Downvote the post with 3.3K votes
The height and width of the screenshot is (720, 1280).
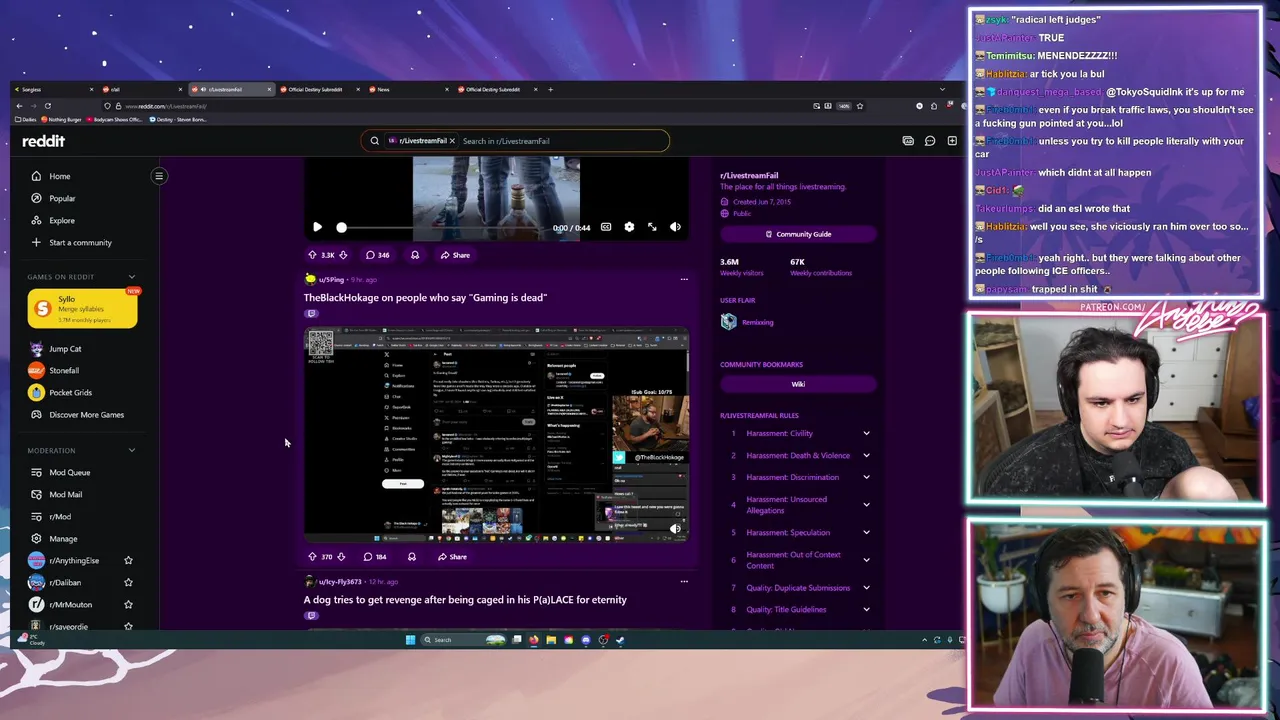coord(343,255)
